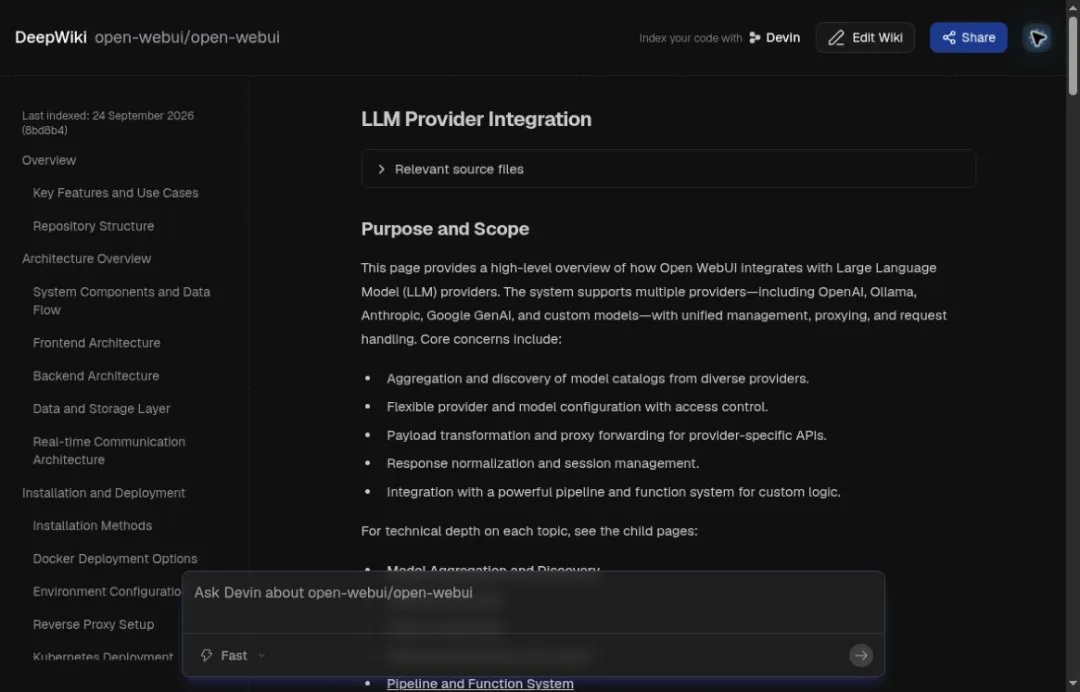Navigate to Key Features and Use Cases

coord(116,193)
